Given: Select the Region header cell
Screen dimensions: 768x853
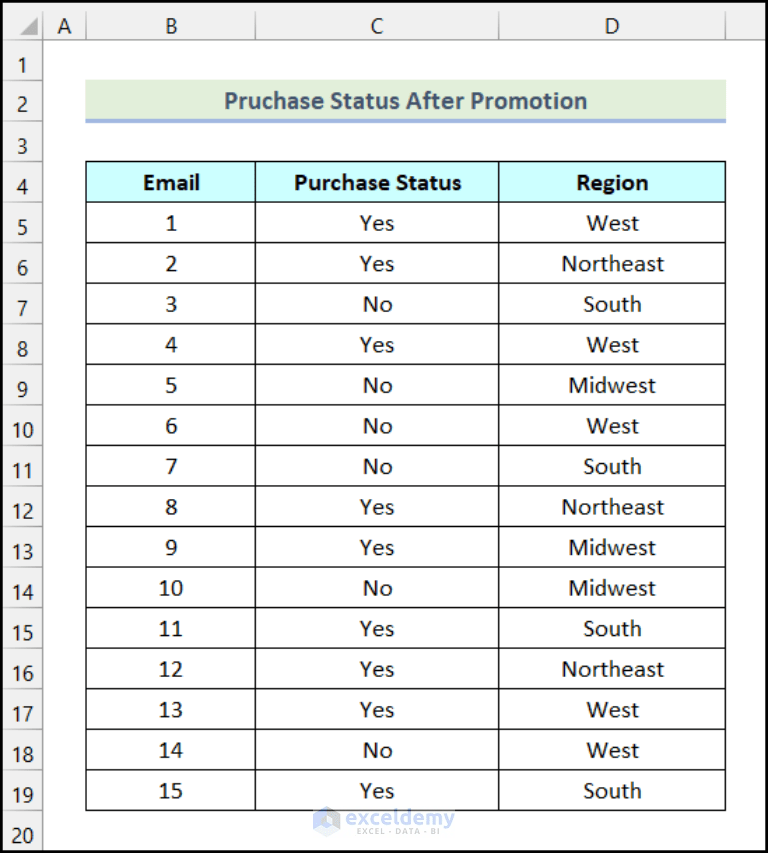Looking at the screenshot, I should click(x=611, y=182).
